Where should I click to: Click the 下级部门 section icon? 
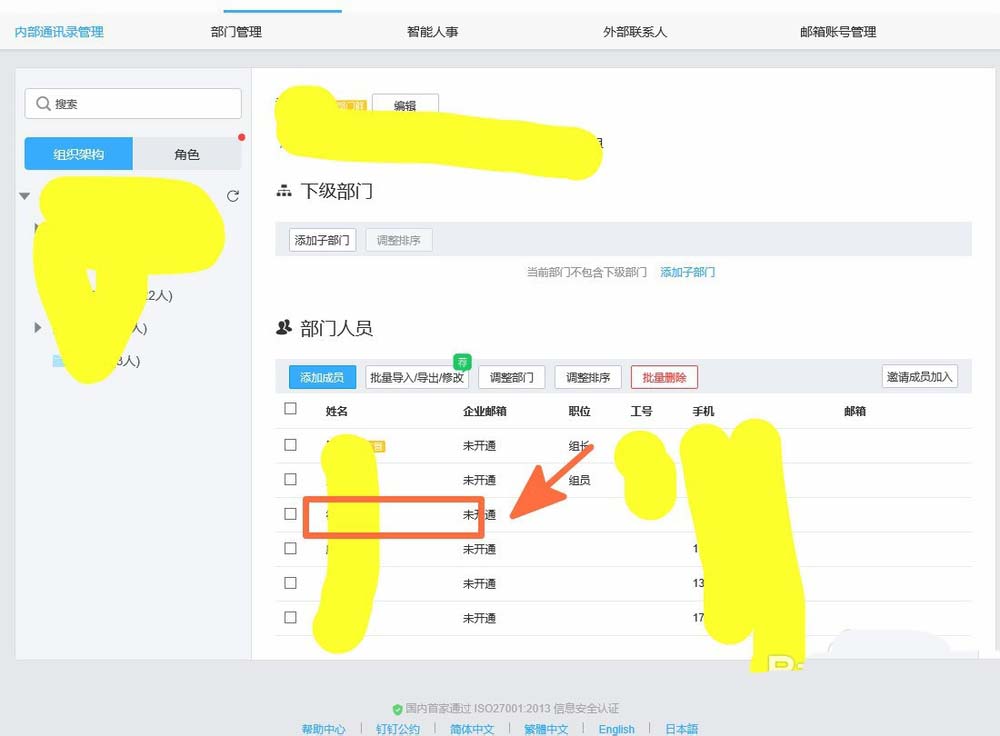[x=284, y=190]
